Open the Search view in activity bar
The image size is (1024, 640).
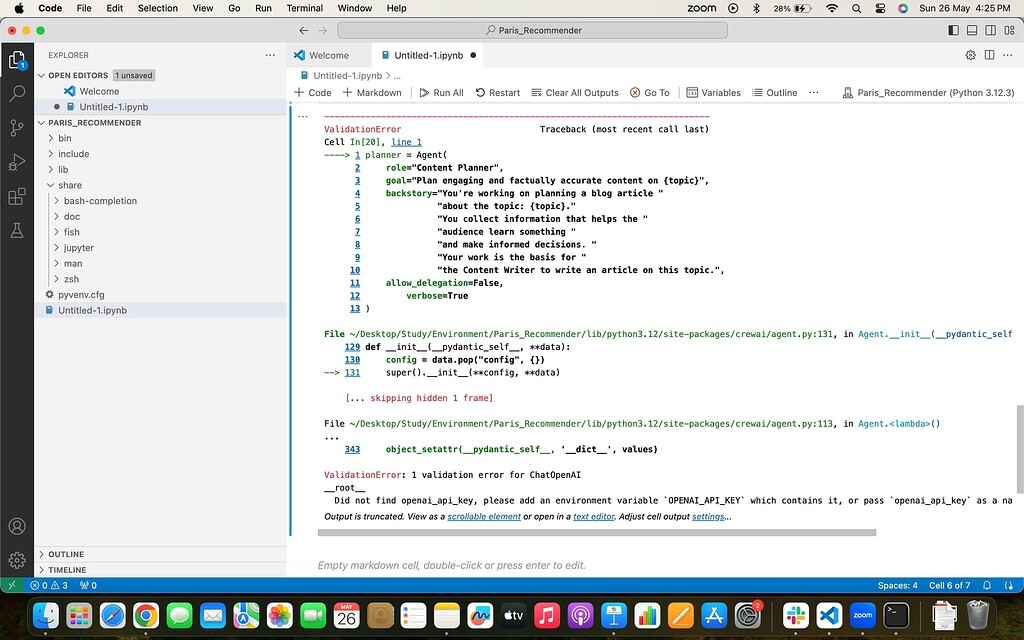17,94
